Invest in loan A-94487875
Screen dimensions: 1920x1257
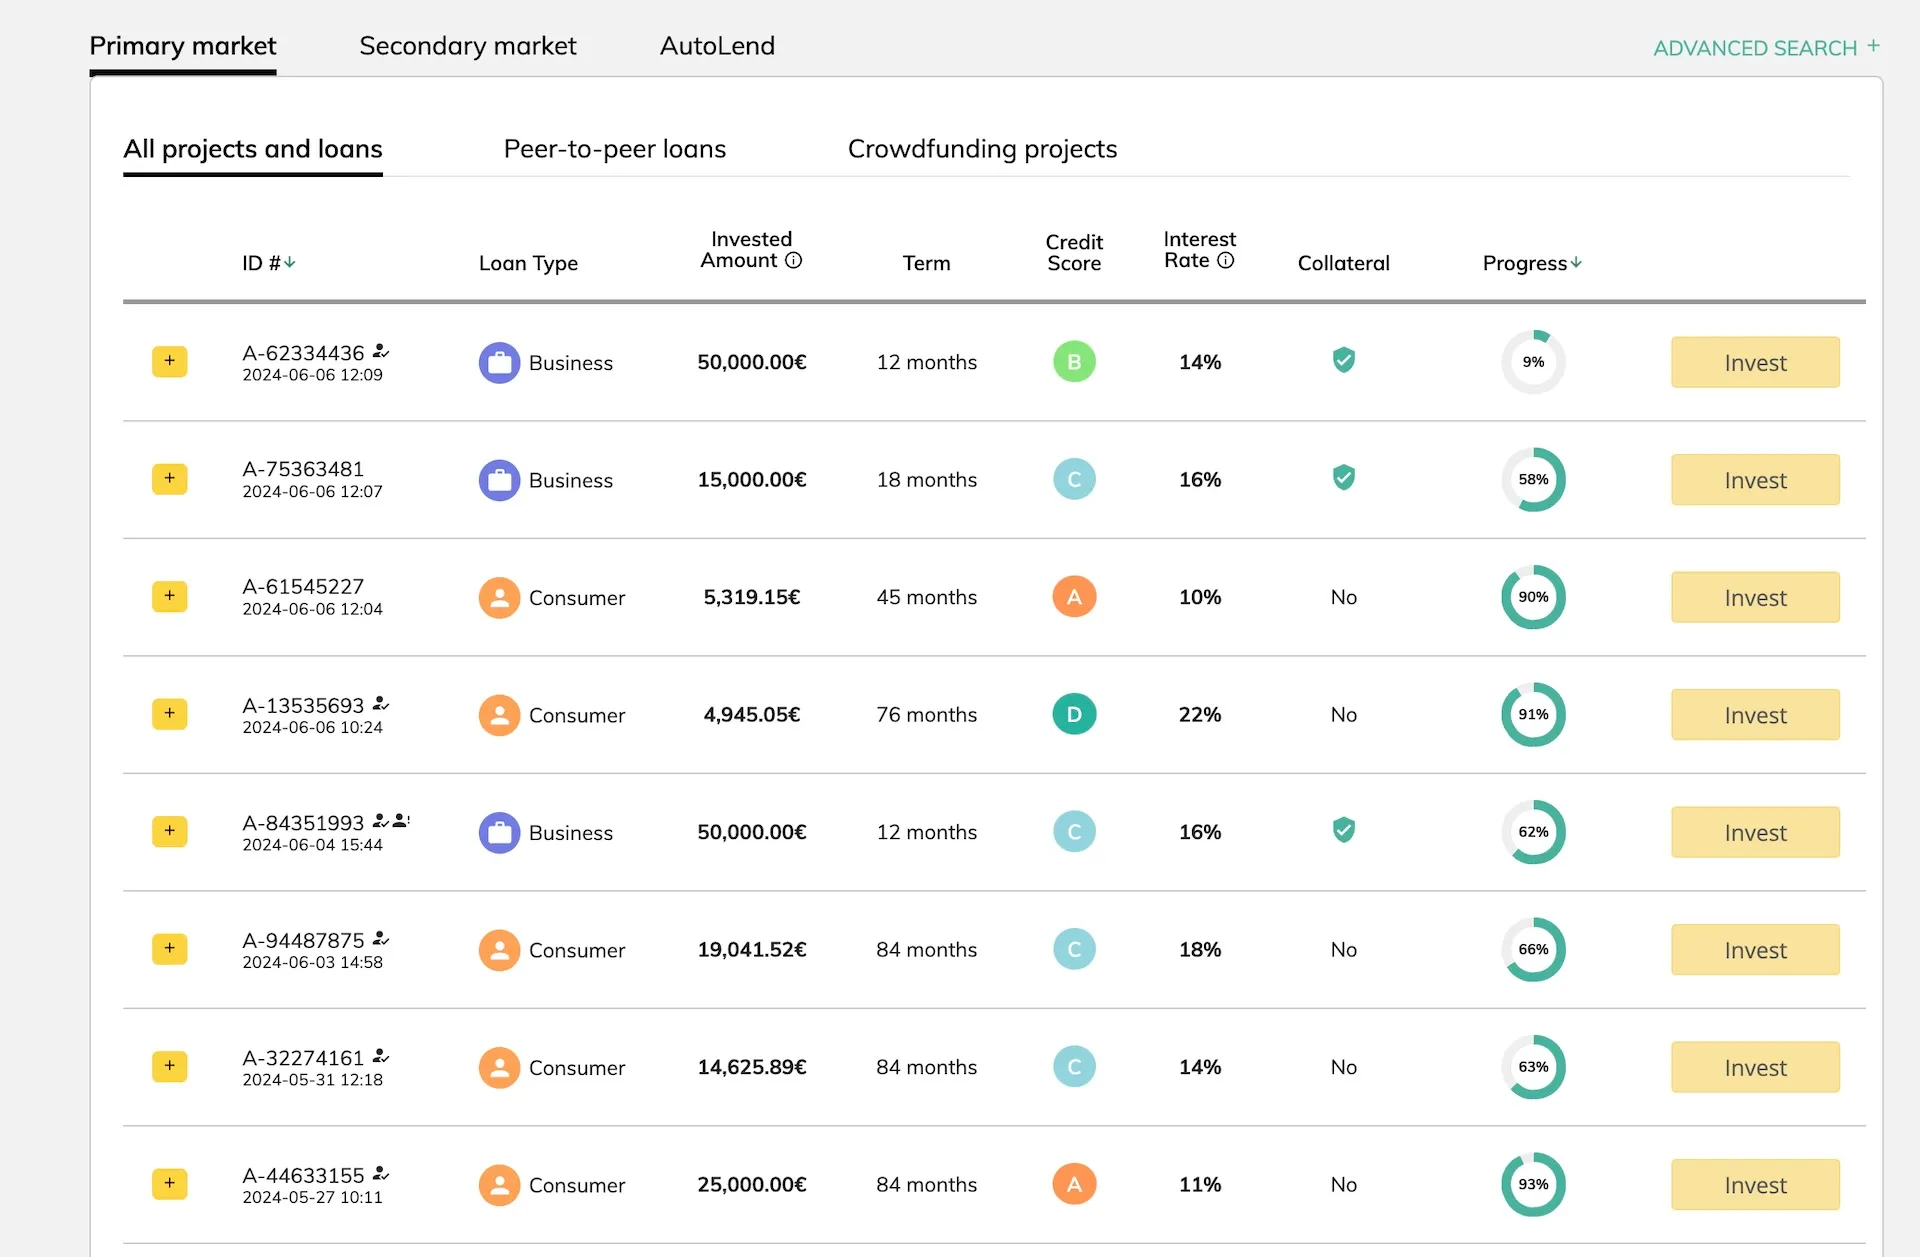click(1755, 950)
